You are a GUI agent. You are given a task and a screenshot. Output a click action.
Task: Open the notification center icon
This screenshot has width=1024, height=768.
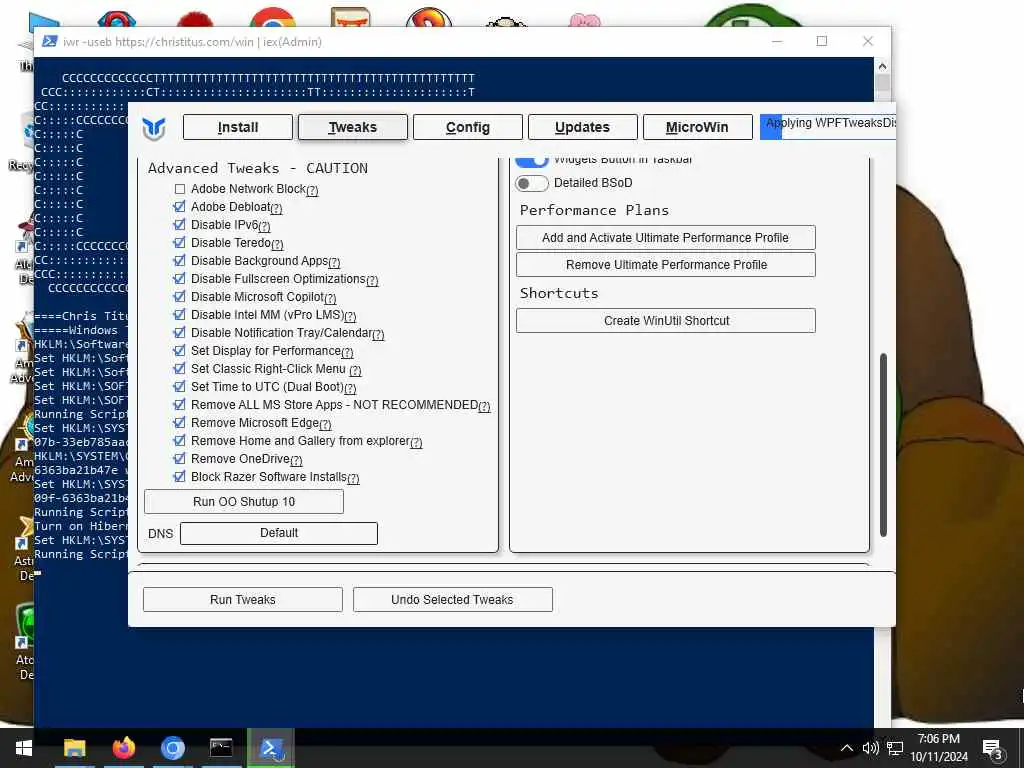point(992,749)
